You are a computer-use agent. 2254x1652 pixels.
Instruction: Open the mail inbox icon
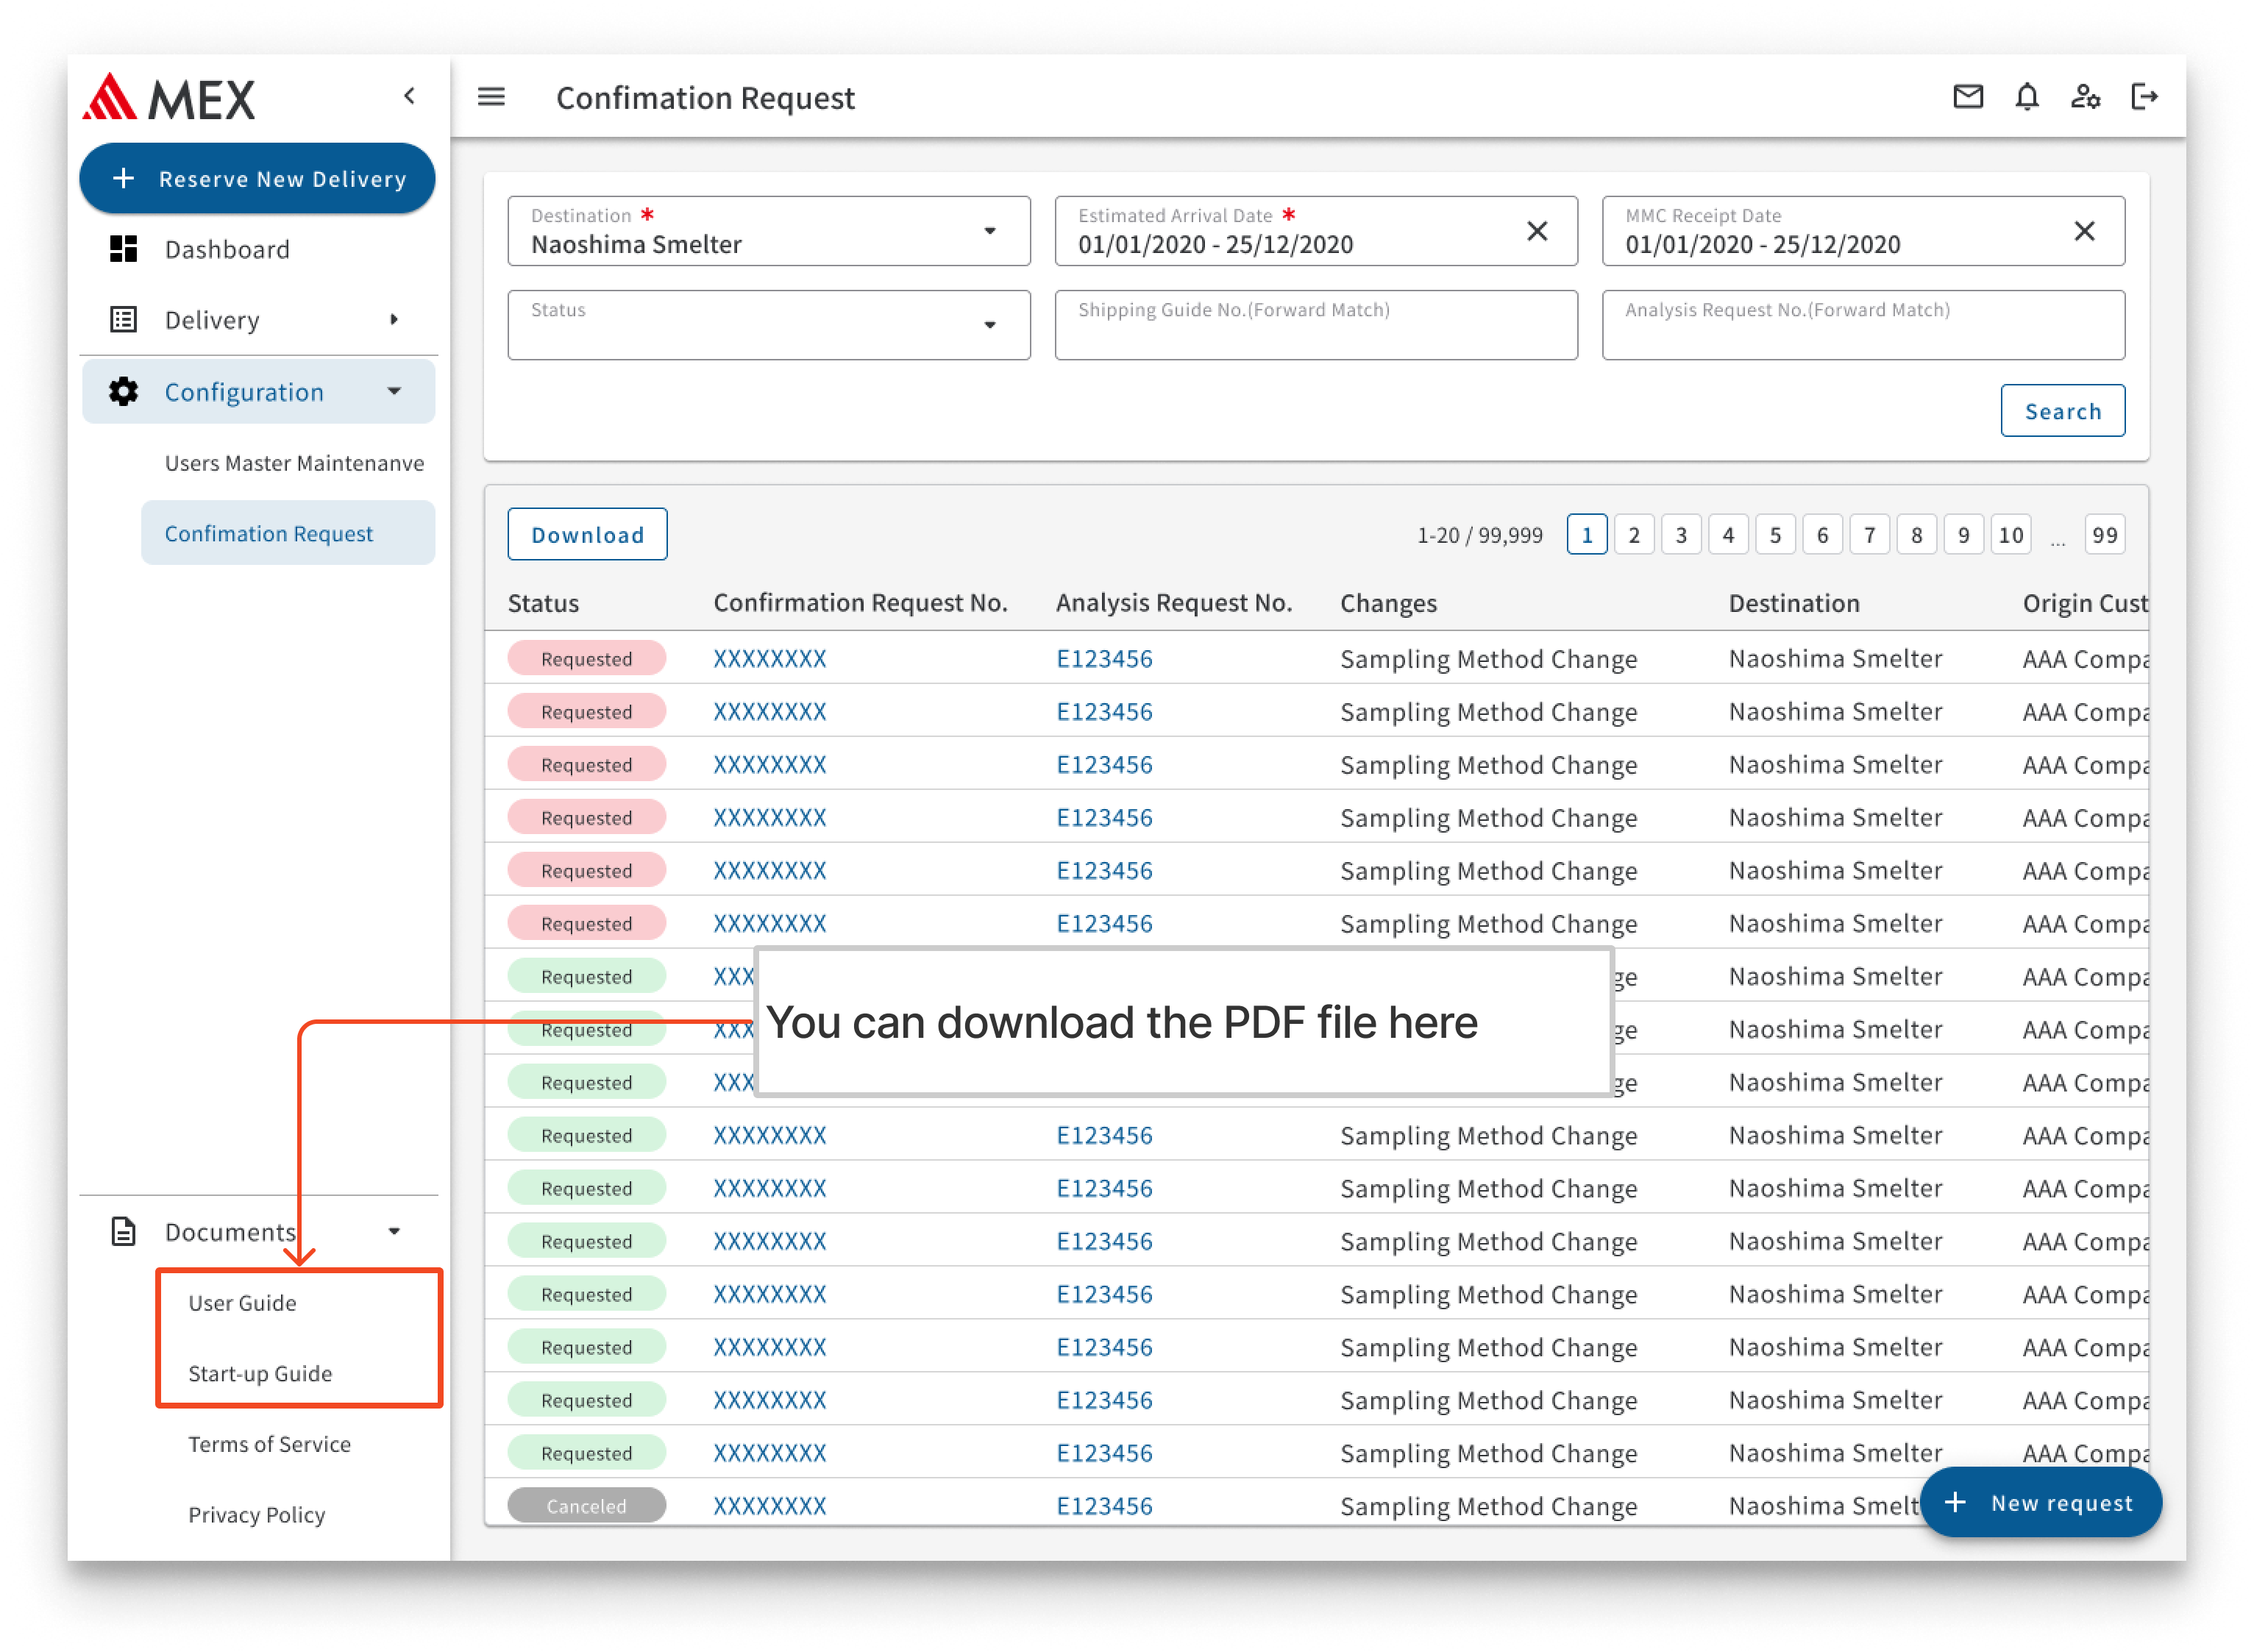[x=1967, y=97]
